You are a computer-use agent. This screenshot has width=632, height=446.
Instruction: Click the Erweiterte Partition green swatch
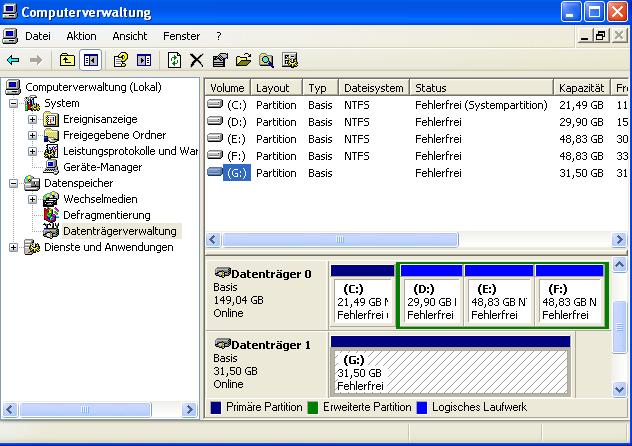click(313, 408)
